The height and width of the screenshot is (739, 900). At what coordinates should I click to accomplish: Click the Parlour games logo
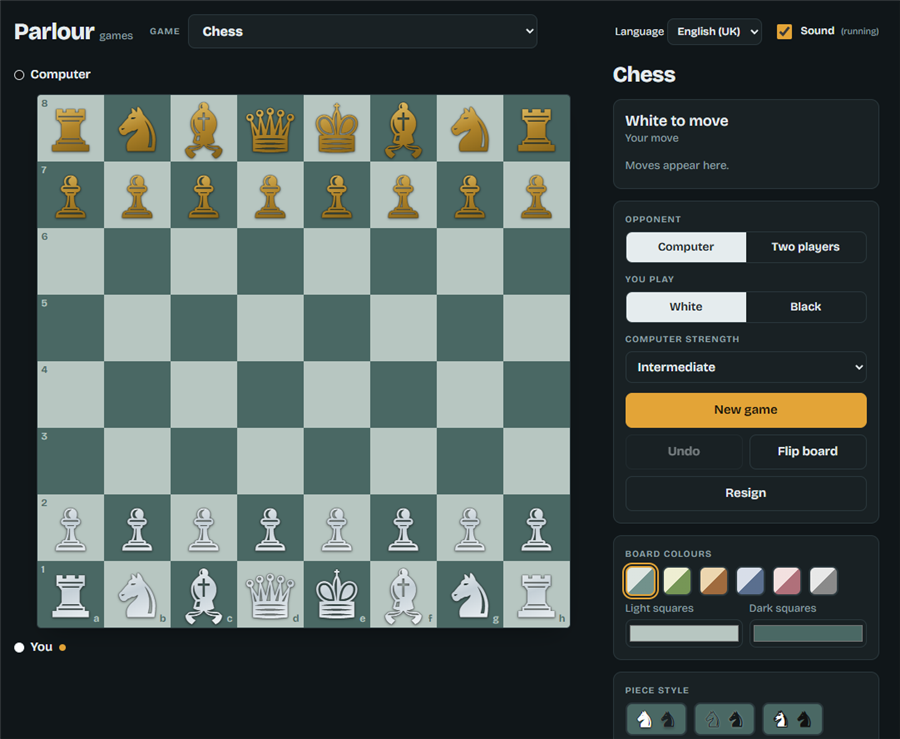(73, 32)
